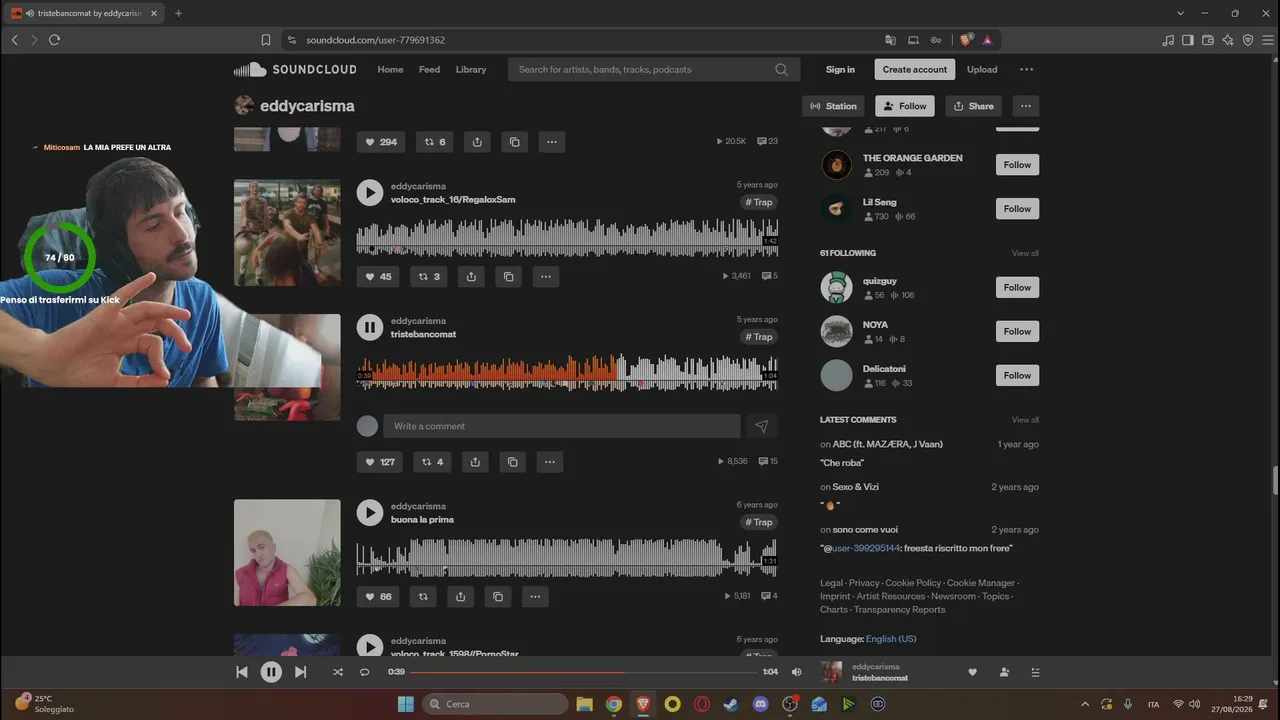Screen dimensions: 1280x720
Task: Seek in the bottom player progress bar
Action: click(584, 672)
